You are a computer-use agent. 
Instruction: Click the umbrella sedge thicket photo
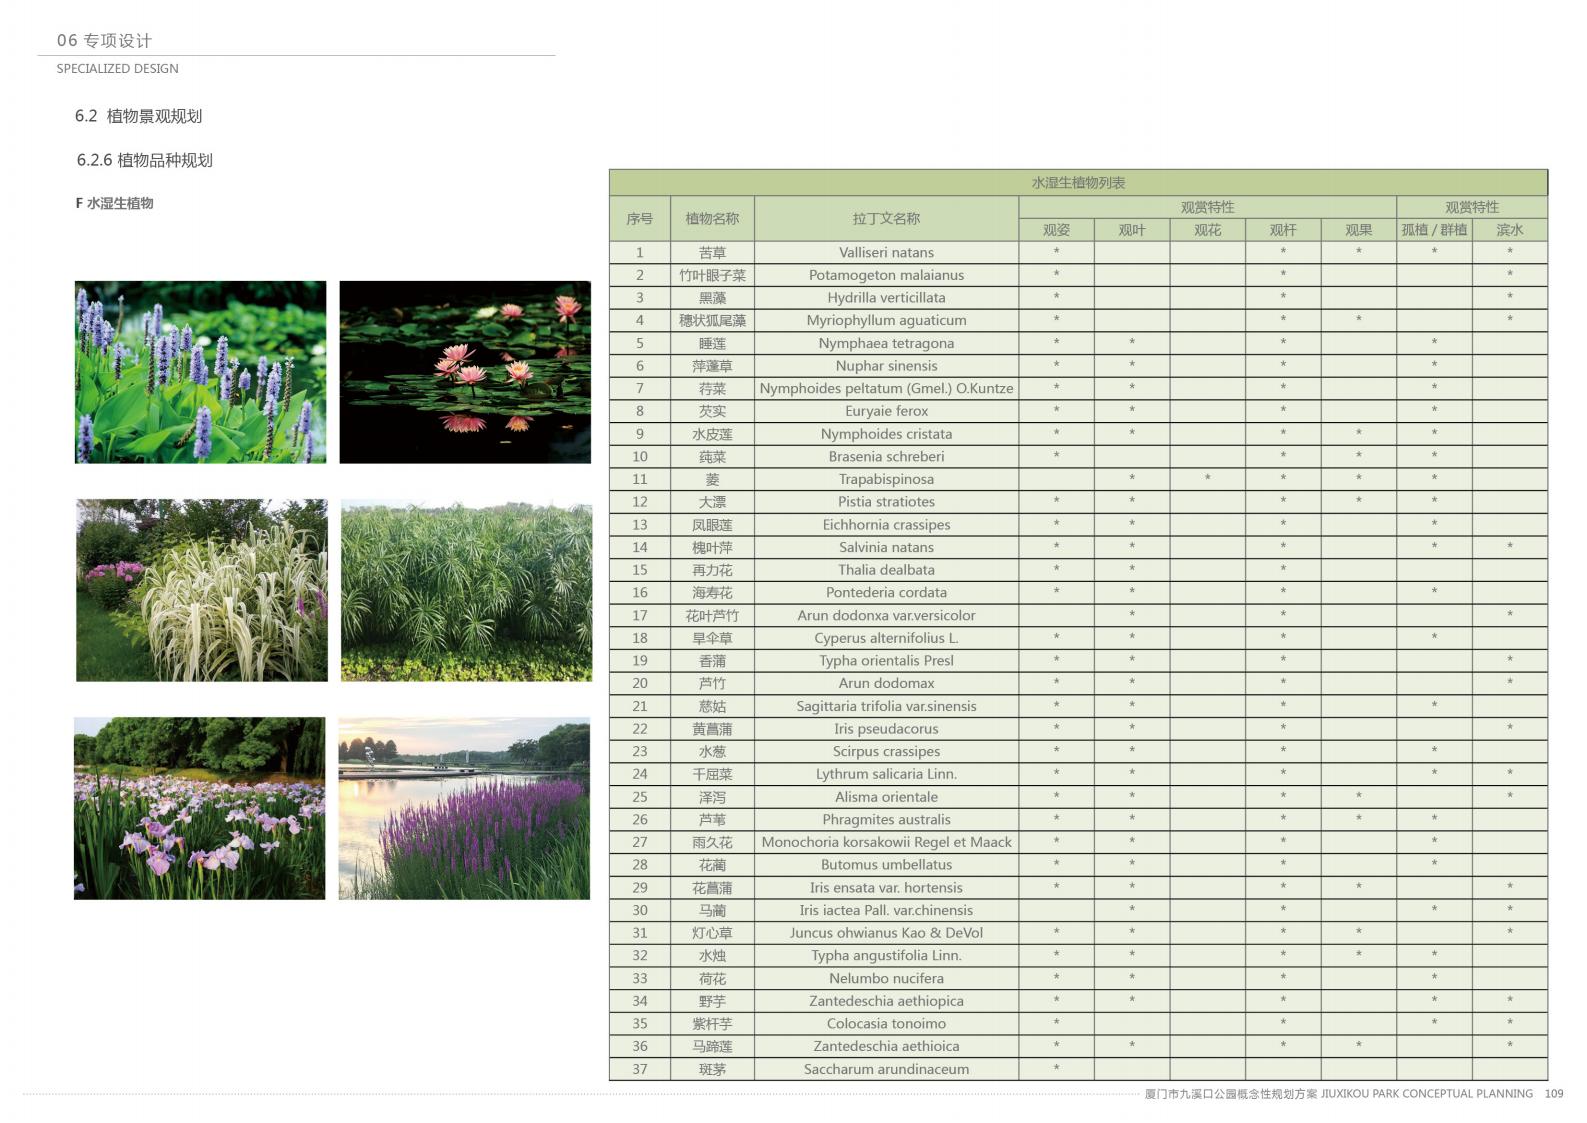point(466,590)
